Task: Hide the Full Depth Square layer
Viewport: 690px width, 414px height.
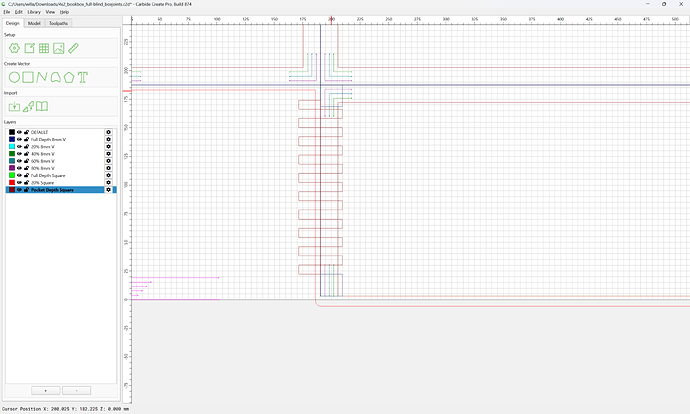Action: tap(19, 176)
